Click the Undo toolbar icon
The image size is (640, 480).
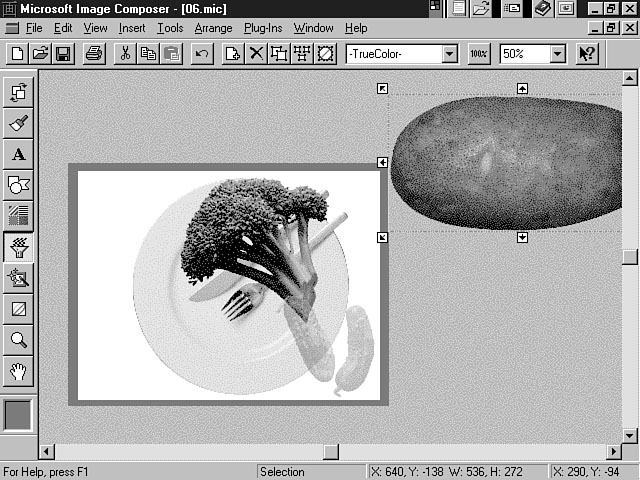tap(202, 54)
